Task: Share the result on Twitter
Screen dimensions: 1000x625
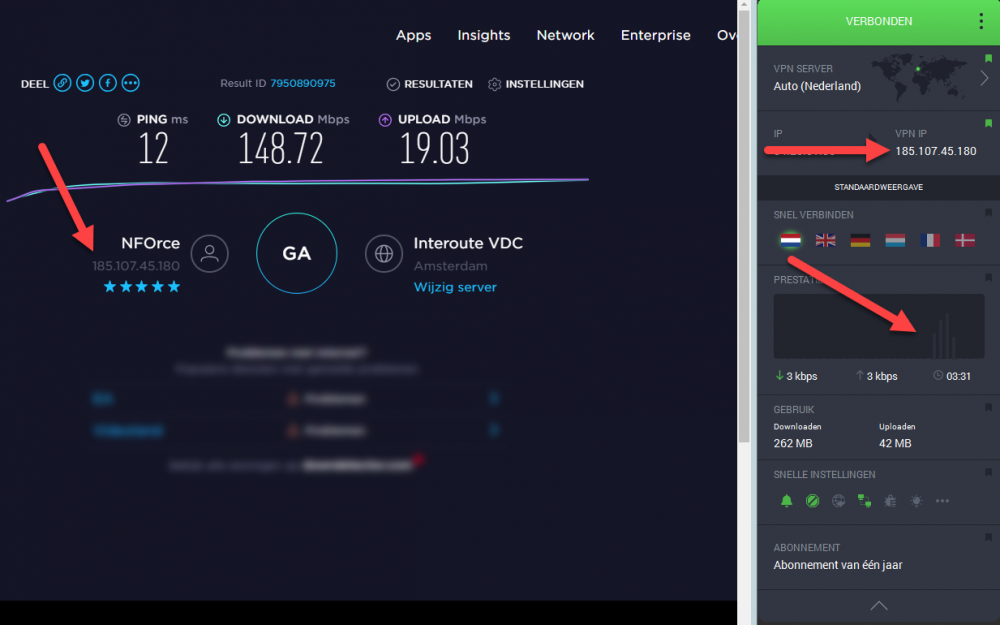Action: [85, 83]
